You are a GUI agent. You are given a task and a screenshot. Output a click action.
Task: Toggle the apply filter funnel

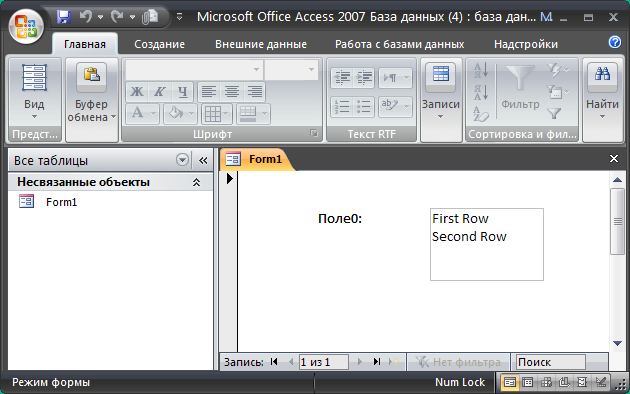pos(554,114)
